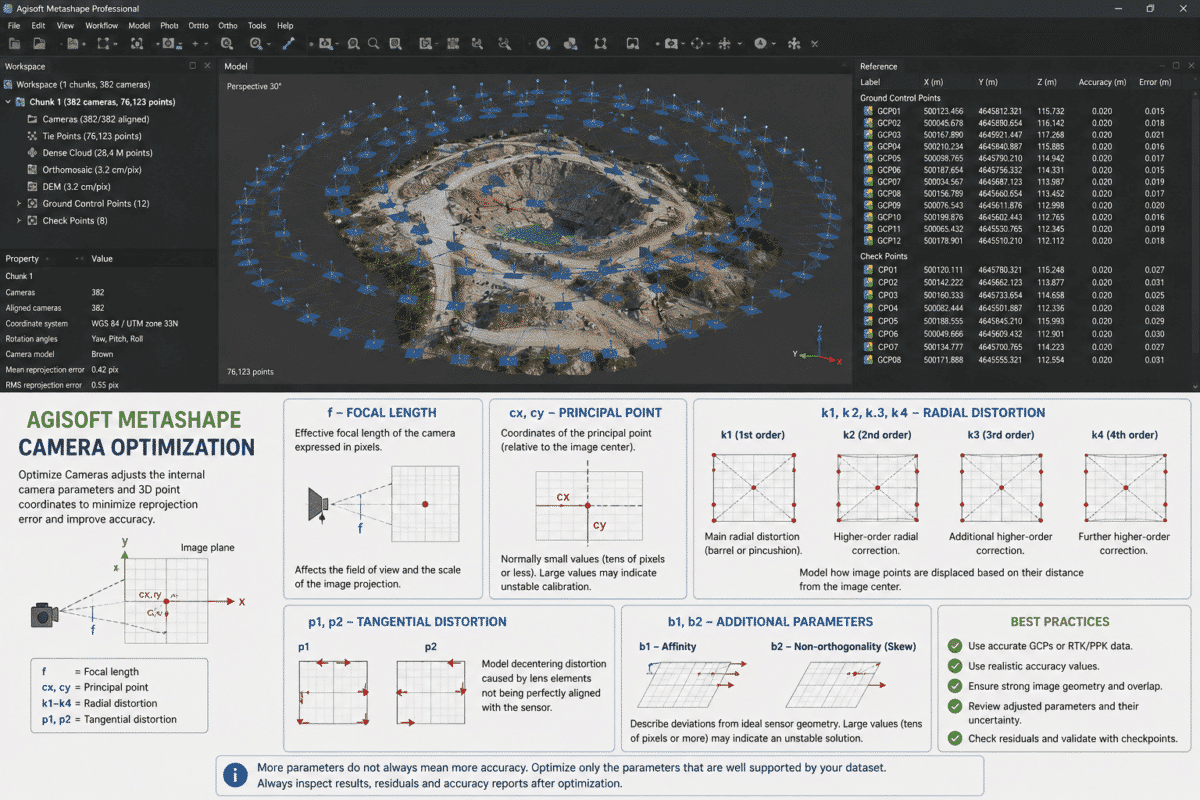This screenshot has height=800, width=1200.
Task: Click green check beside 'Use accurate GCPs'
Action: point(955,645)
